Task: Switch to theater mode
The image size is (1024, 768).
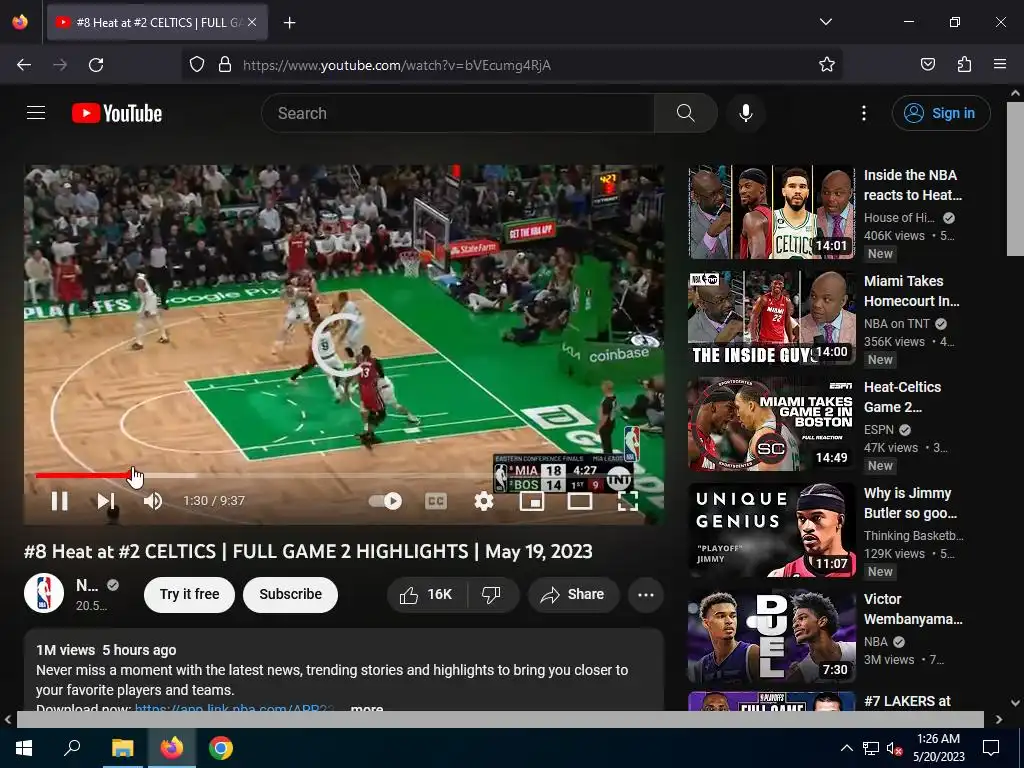Action: tap(580, 501)
